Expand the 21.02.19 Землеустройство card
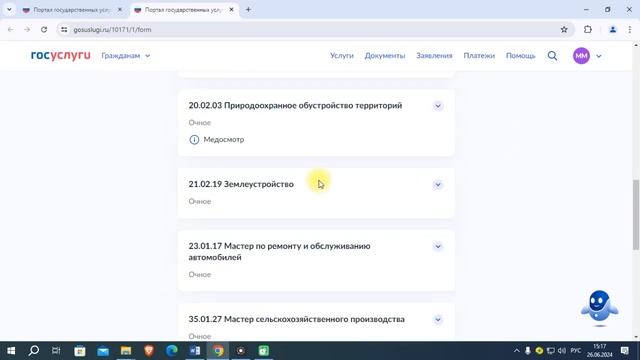The height and width of the screenshot is (360, 640). pyautogui.click(x=438, y=185)
